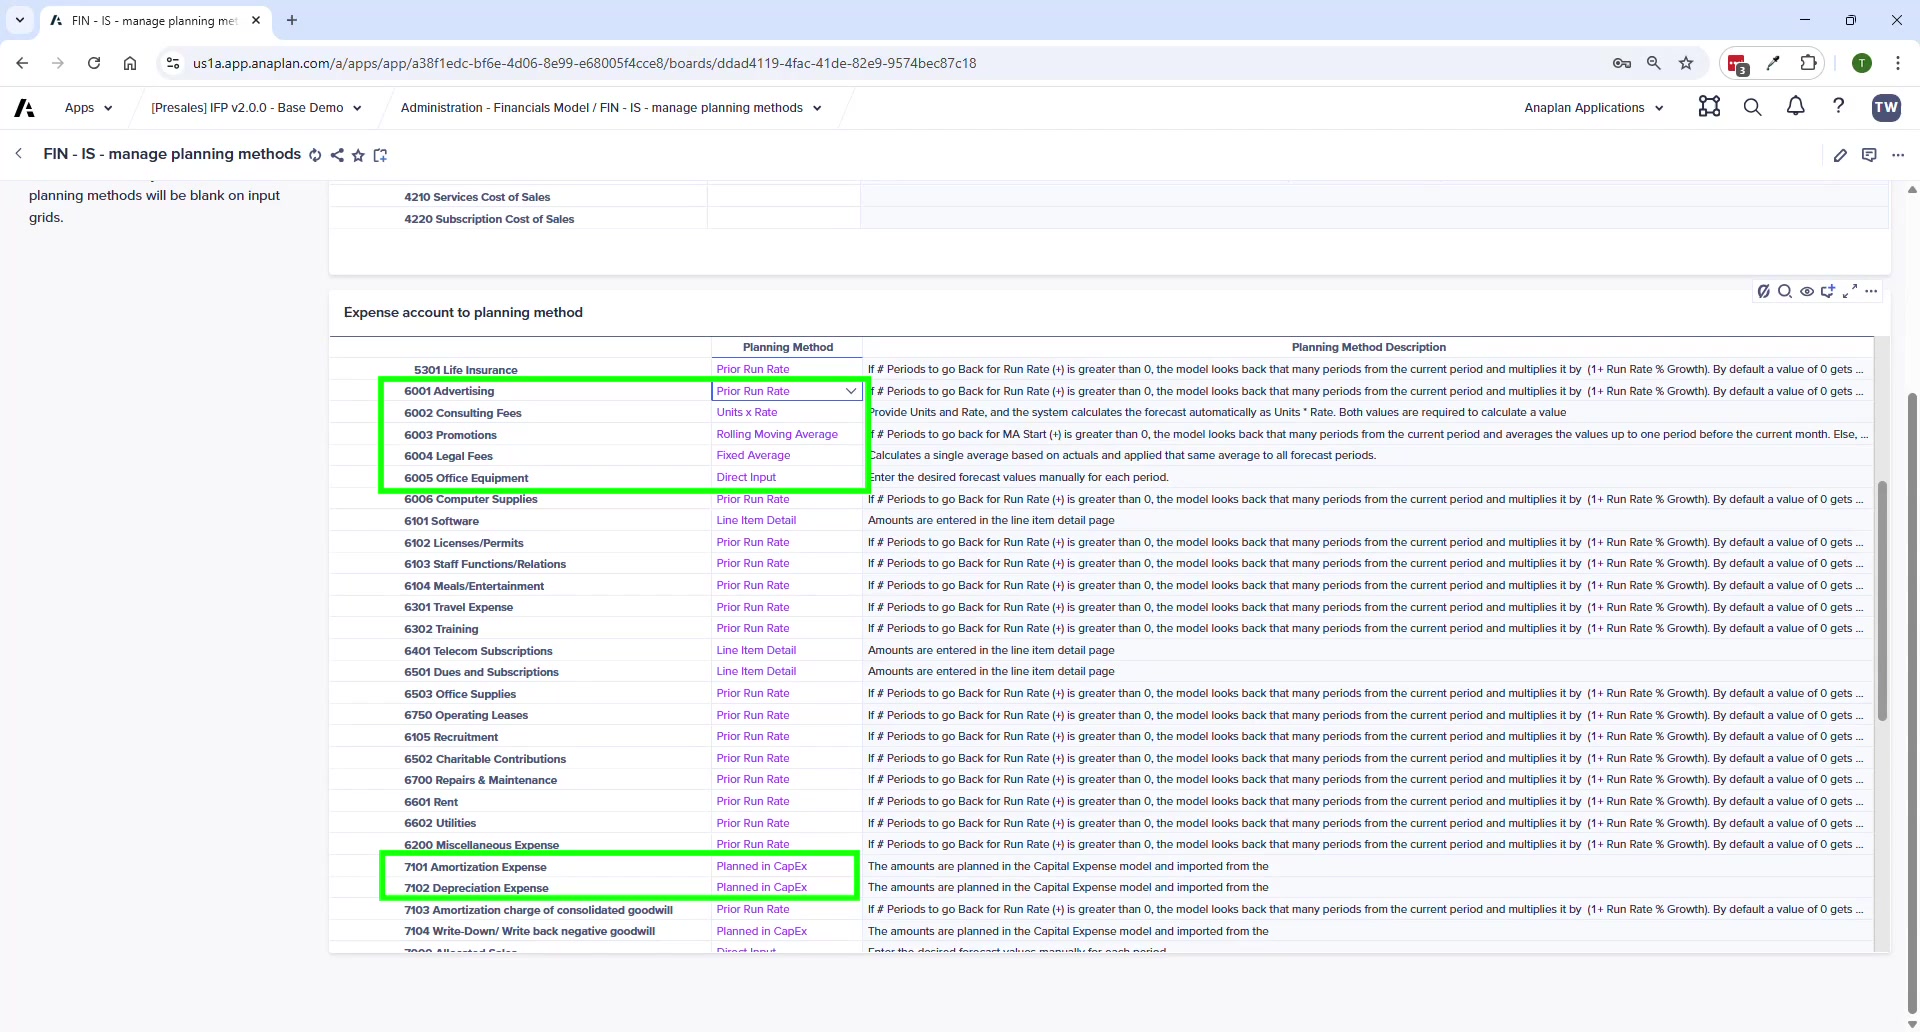
Task: Toggle the eye visibility icon on the grid card
Action: tap(1807, 292)
